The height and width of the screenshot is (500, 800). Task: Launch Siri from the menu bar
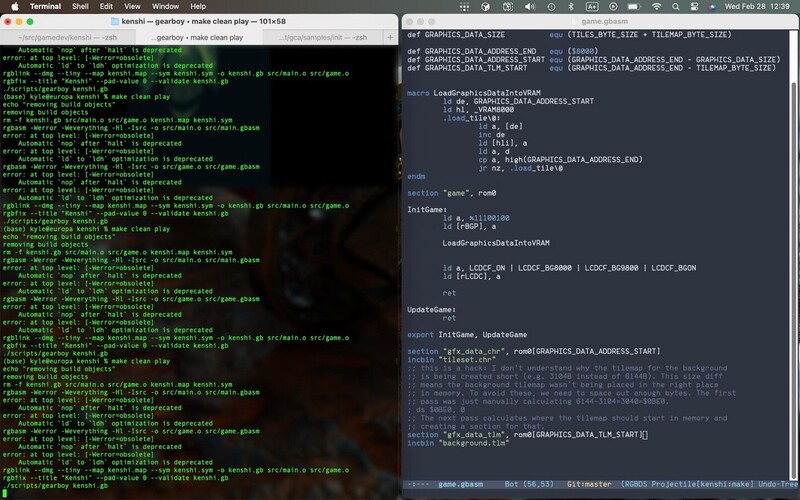[712, 7]
